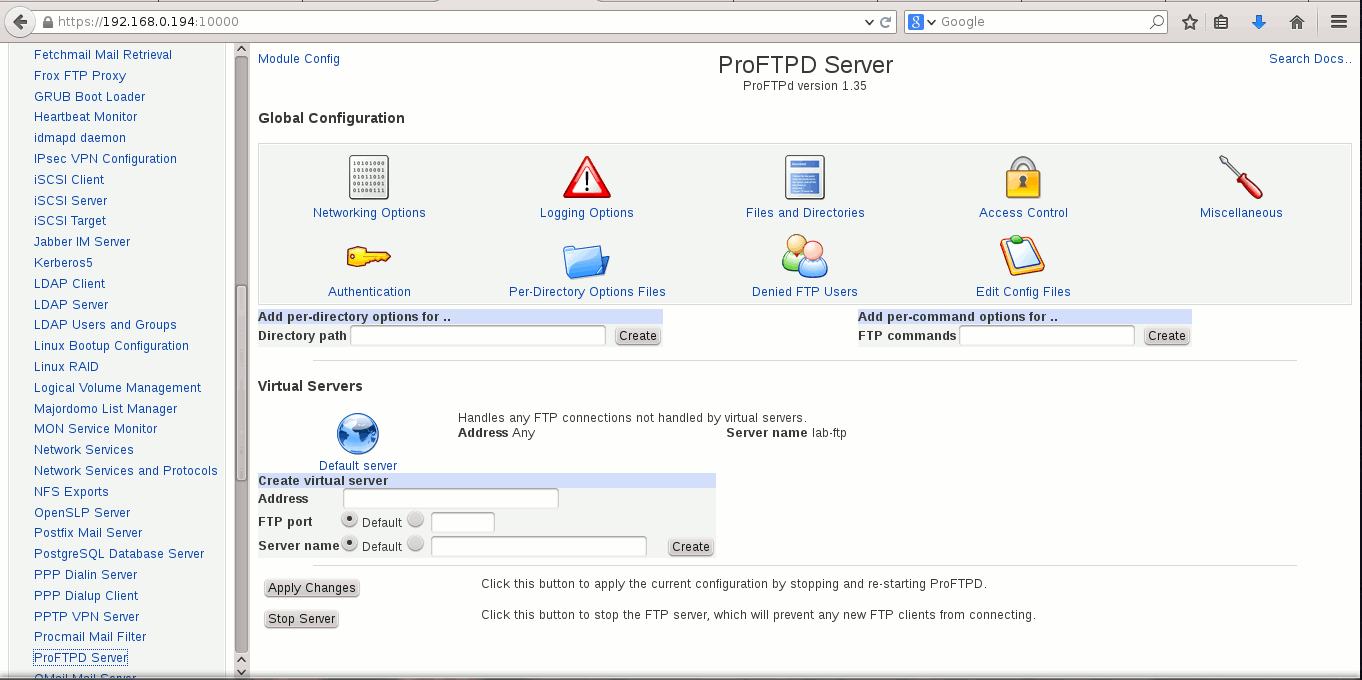The width and height of the screenshot is (1362, 680).
Task: Click Create button for virtual server
Action: pyautogui.click(x=691, y=547)
